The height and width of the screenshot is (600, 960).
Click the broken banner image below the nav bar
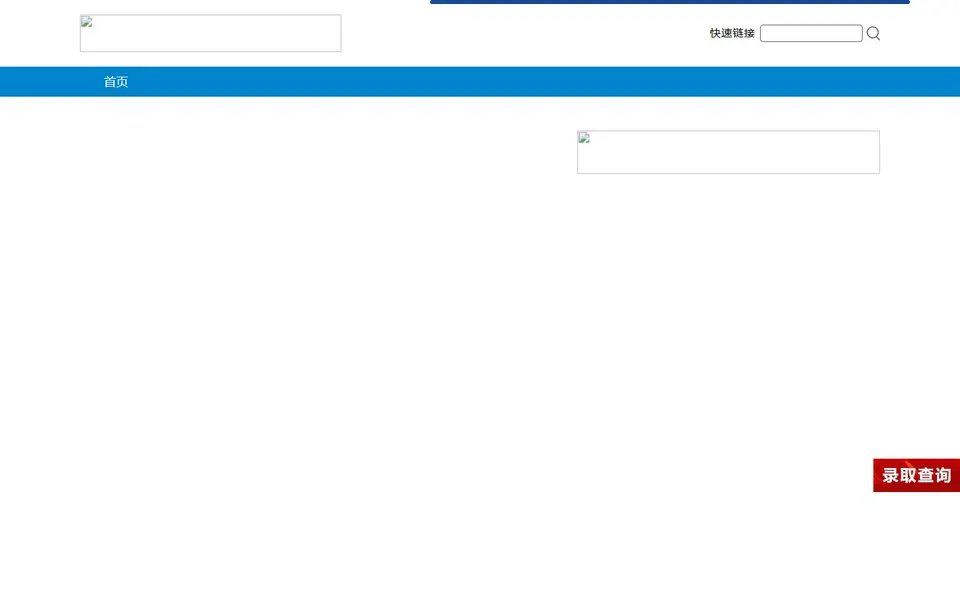coord(729,152)
